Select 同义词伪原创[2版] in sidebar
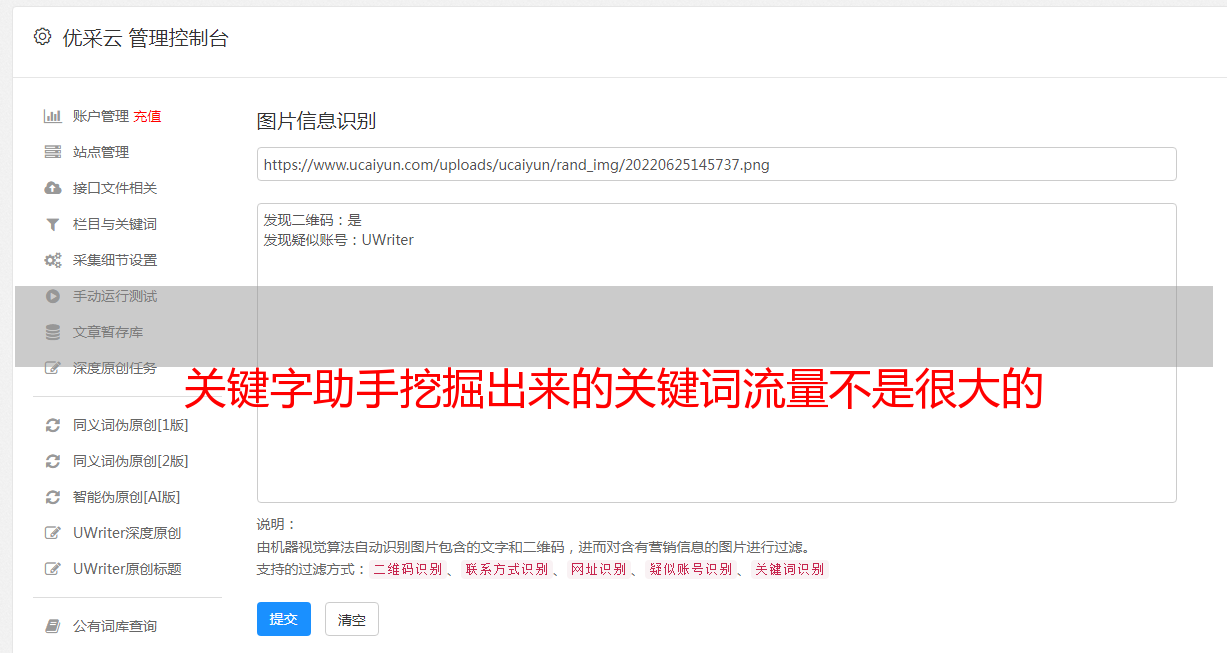 click(x=131, y=461)
